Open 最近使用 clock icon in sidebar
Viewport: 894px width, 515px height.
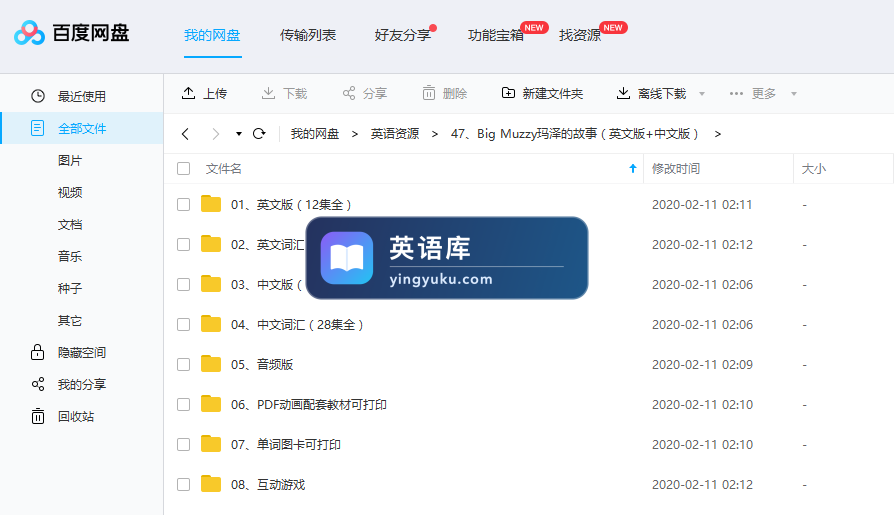[38, 96]
